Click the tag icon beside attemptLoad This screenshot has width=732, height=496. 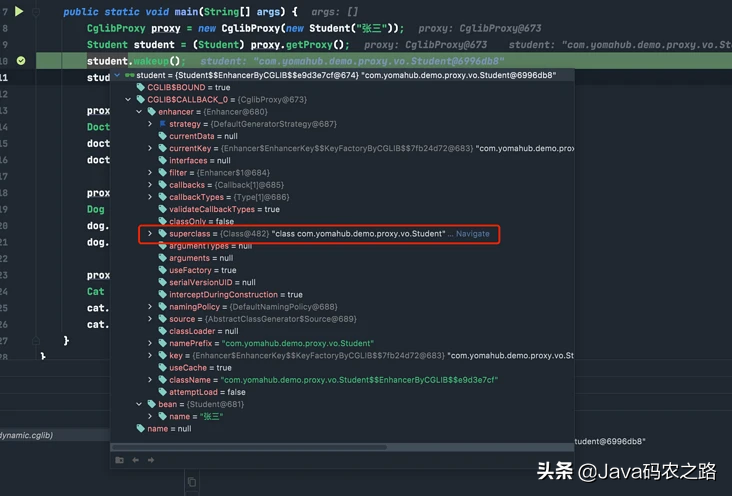[162, 392]
